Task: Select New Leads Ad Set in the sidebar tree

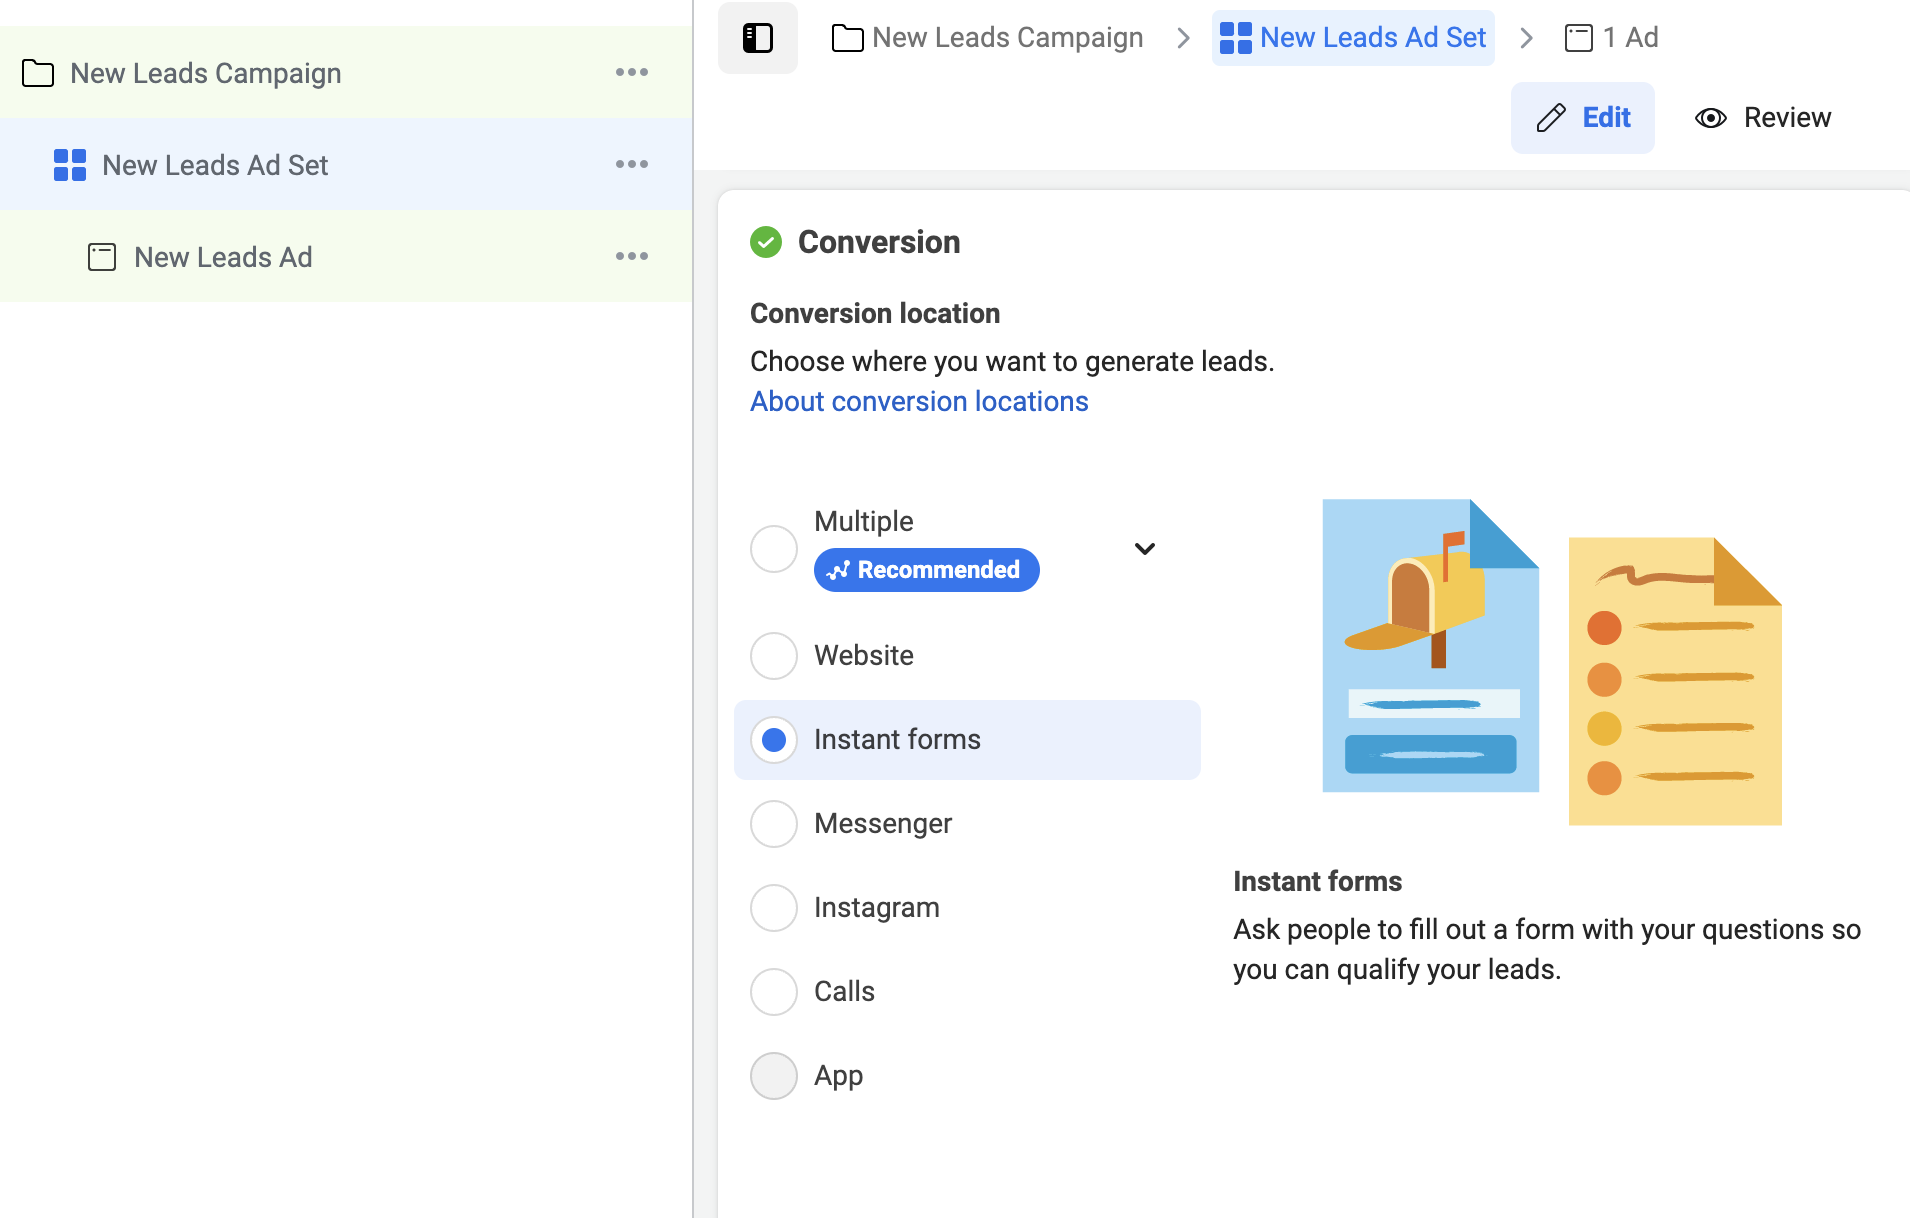Action: click(x=346, y=165)
